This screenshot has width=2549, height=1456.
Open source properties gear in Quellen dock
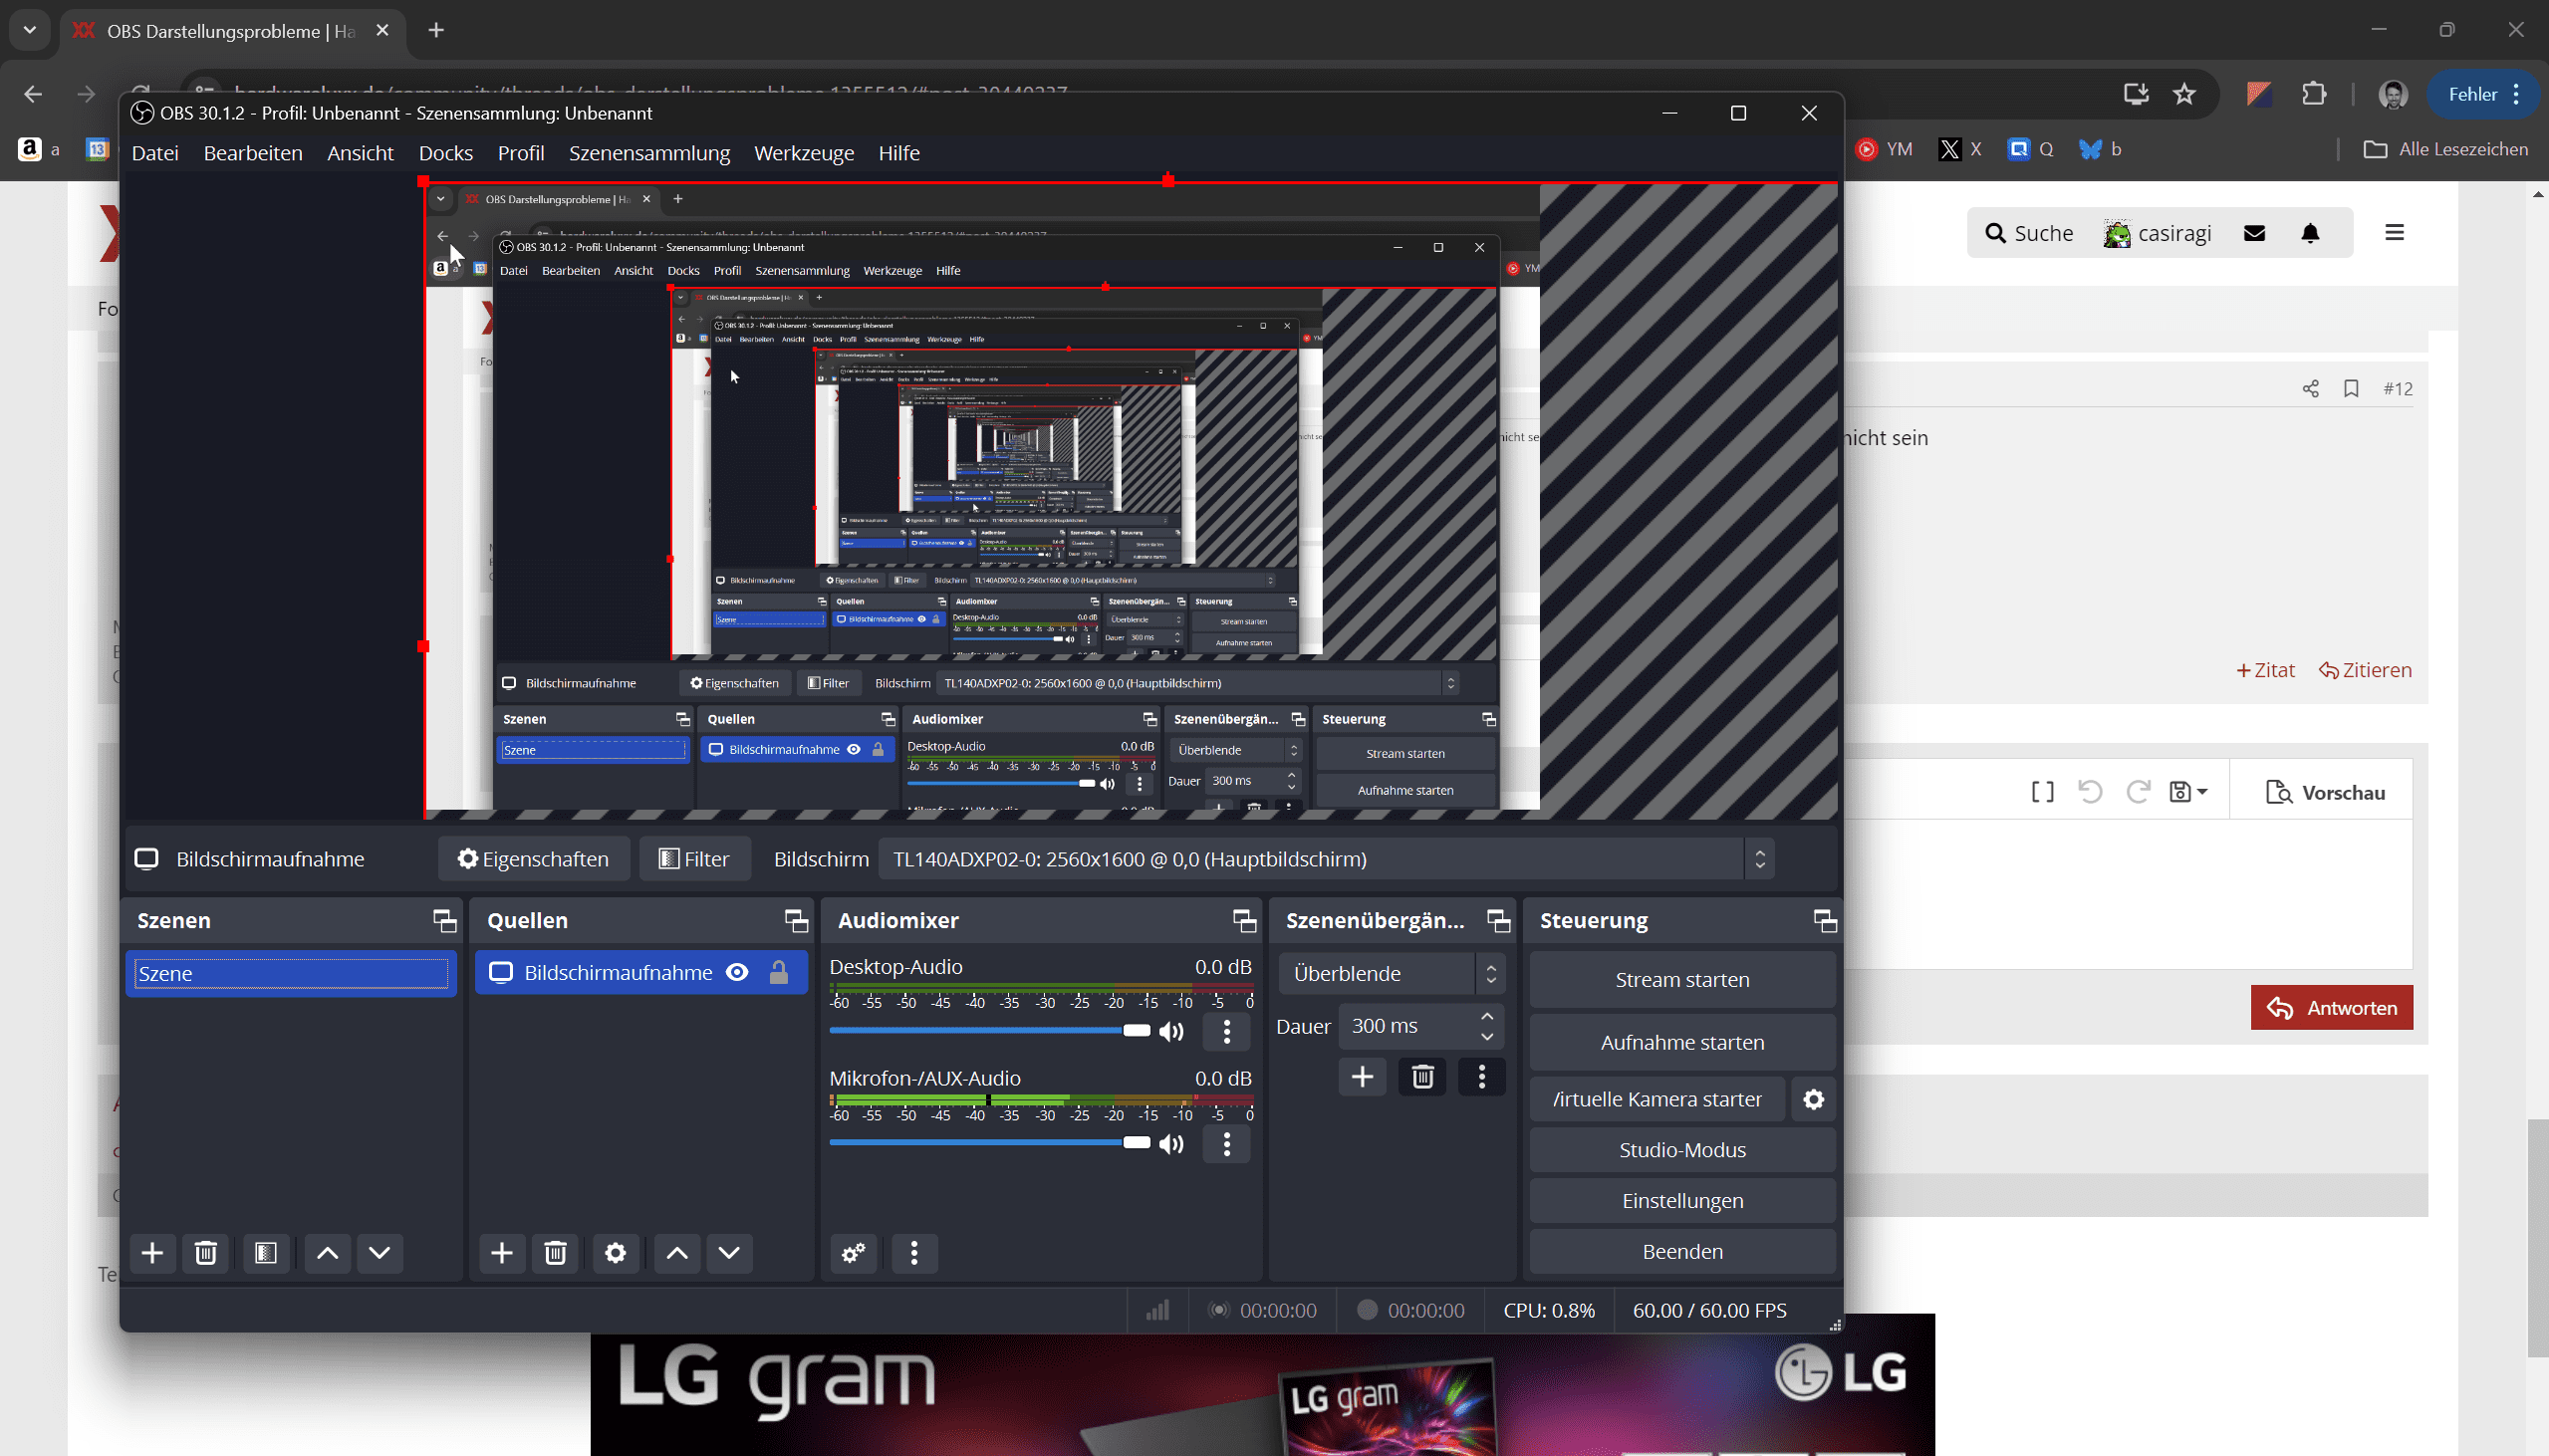point(615,1253)
